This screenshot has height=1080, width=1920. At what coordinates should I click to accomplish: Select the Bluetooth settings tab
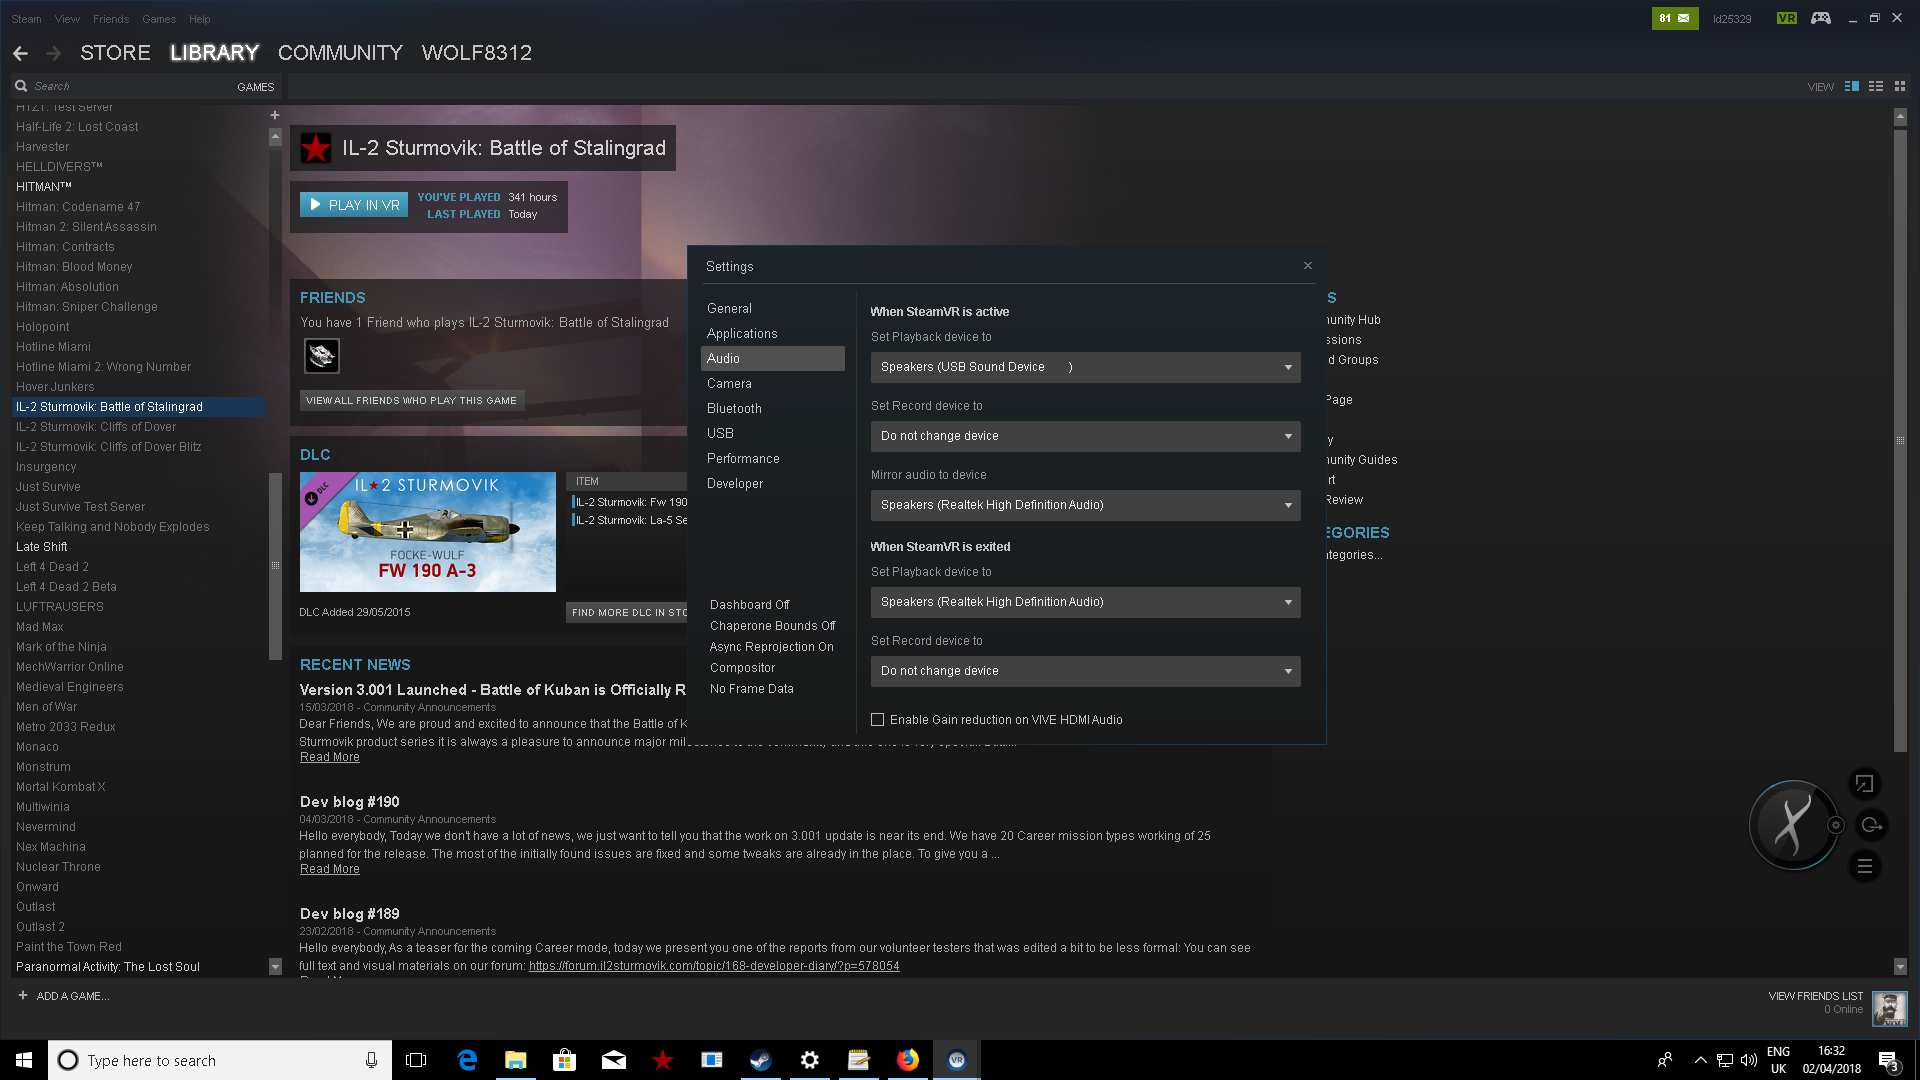[x=734, y=408]
